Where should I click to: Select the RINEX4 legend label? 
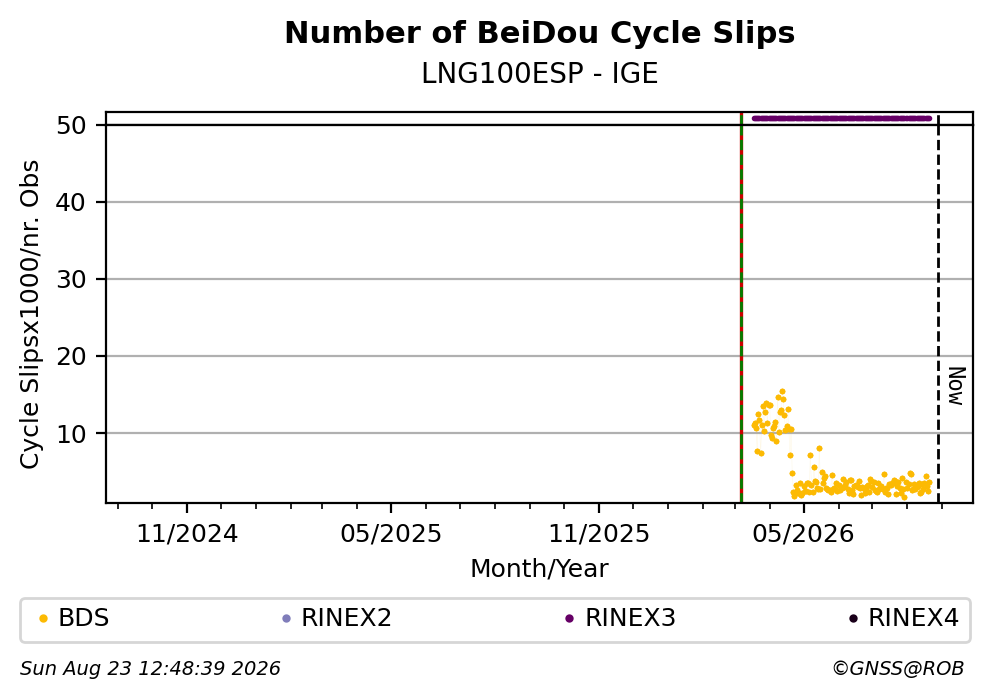(x=913, y=618)
